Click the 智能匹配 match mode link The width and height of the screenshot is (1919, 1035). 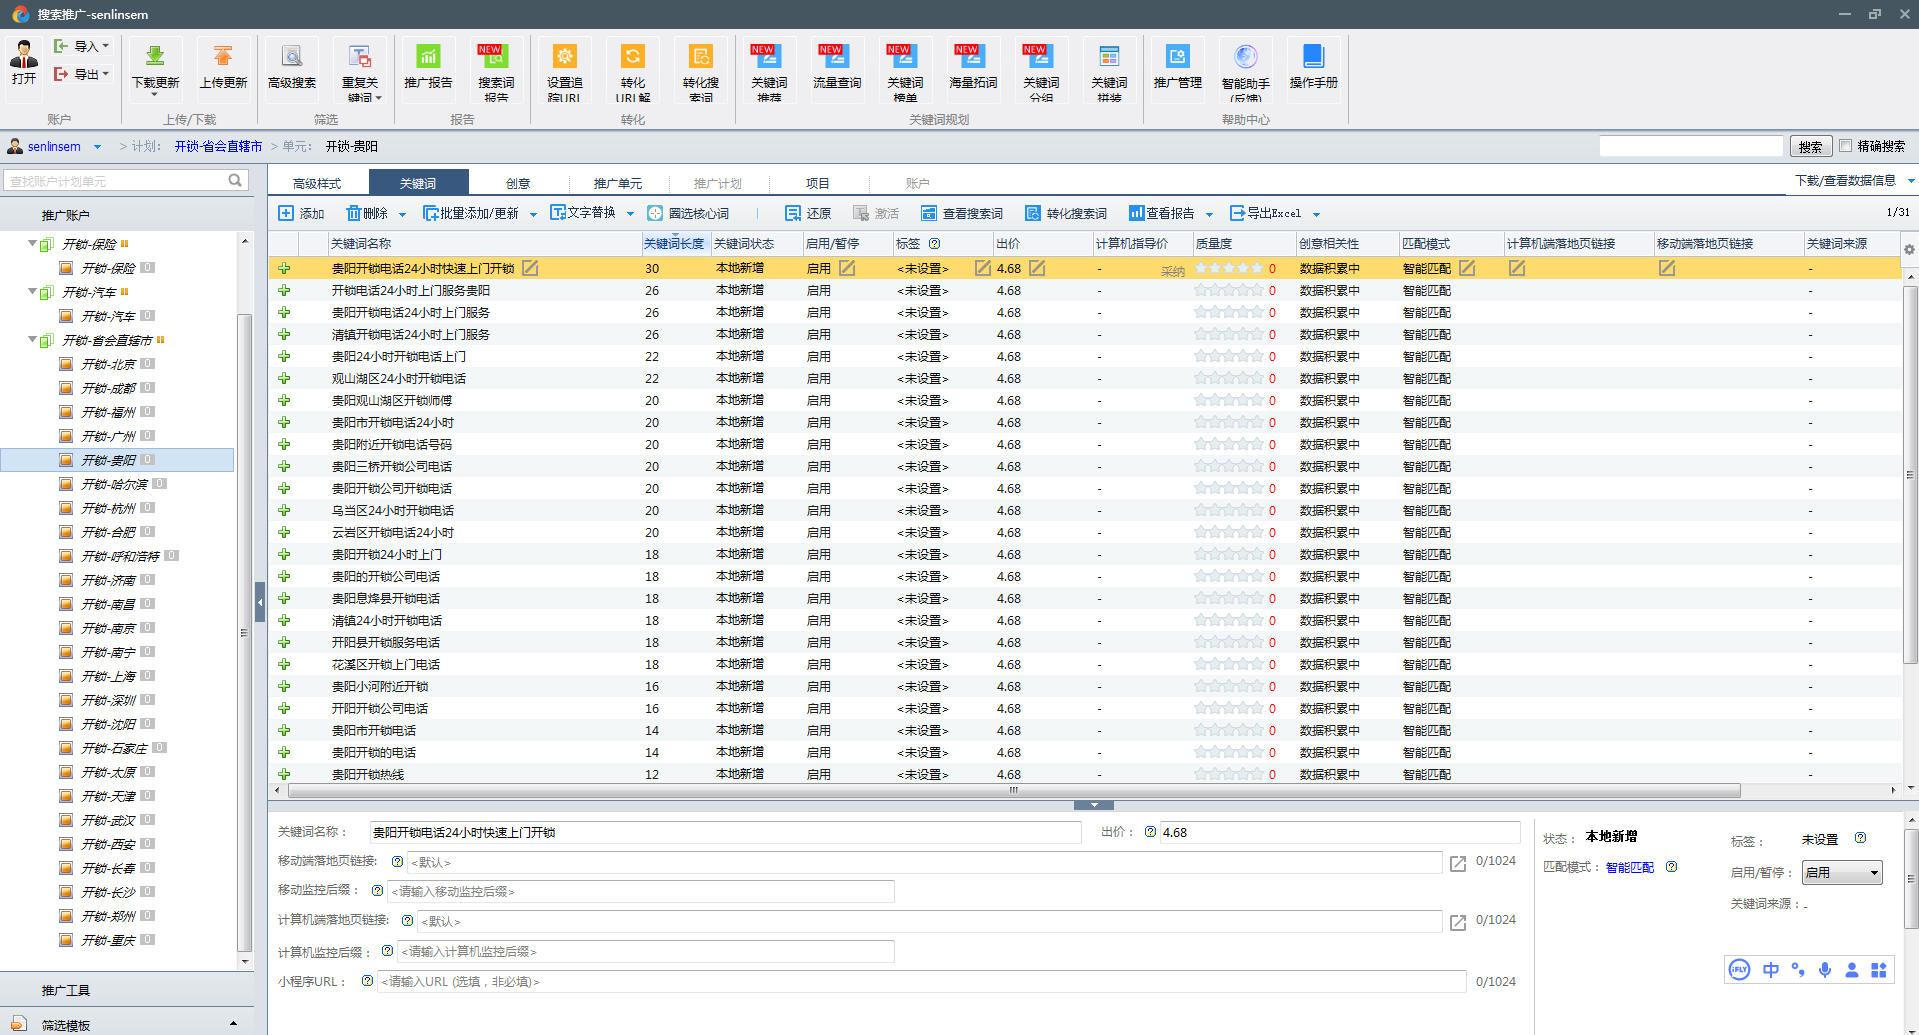[x=1629, y=867]
